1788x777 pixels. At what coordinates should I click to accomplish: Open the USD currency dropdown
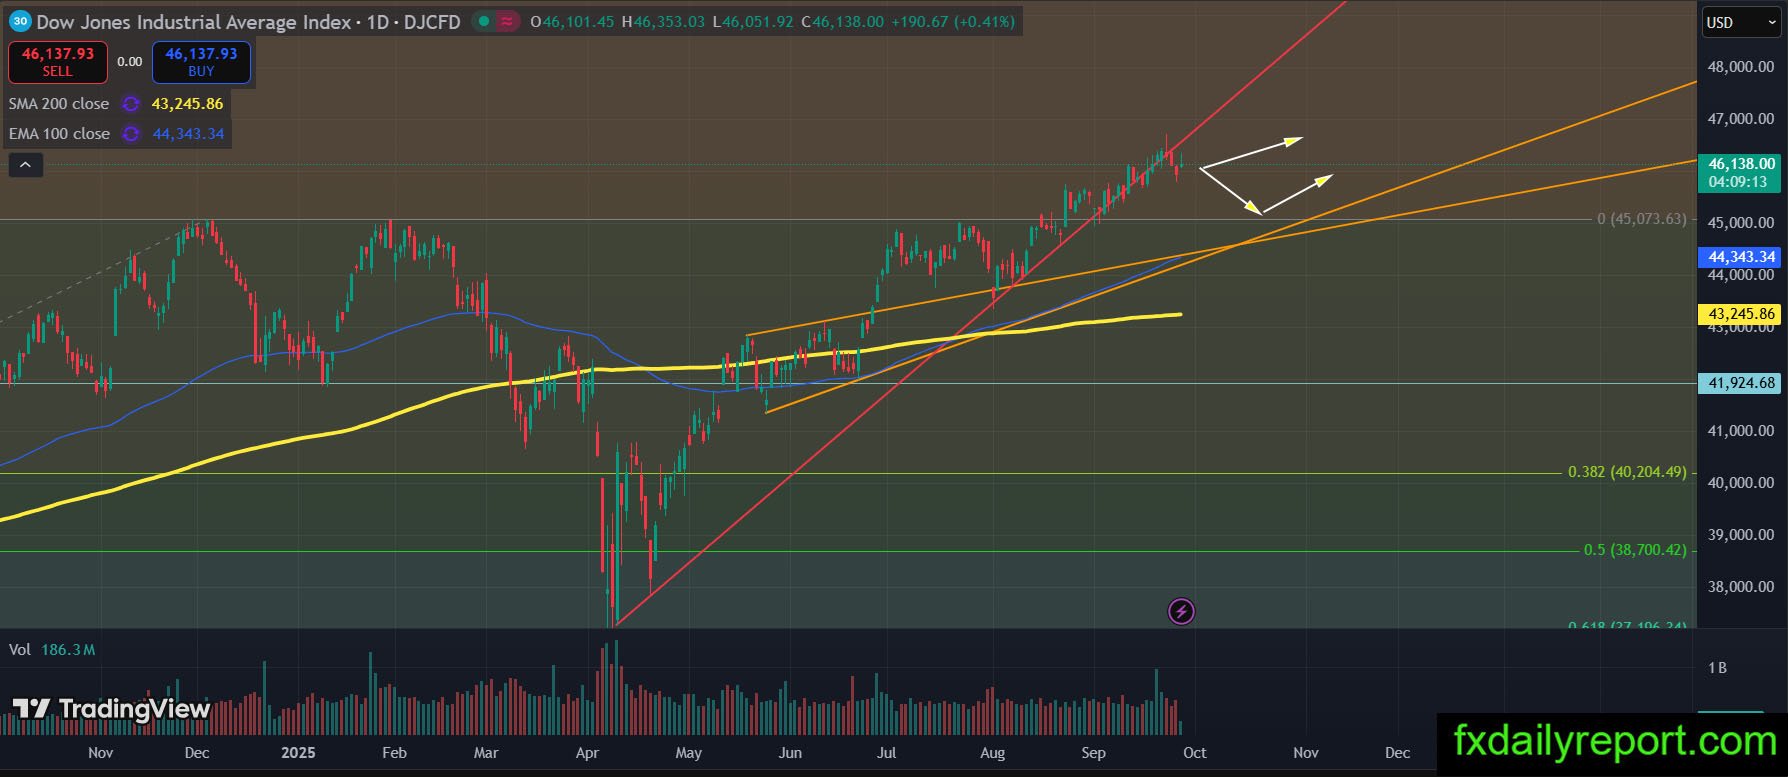pos(1740,23)
